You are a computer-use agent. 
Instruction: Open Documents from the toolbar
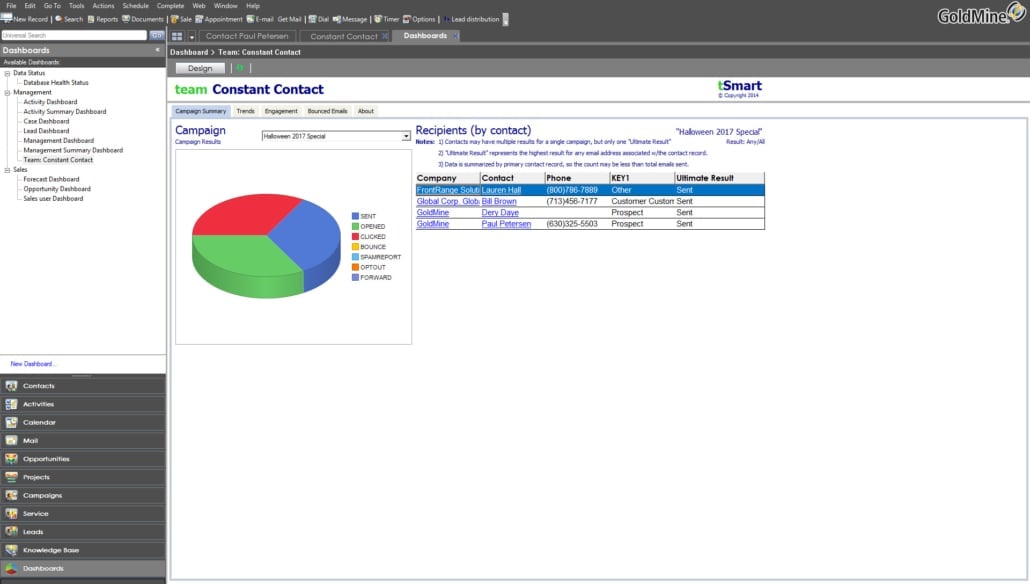[143, 20]
